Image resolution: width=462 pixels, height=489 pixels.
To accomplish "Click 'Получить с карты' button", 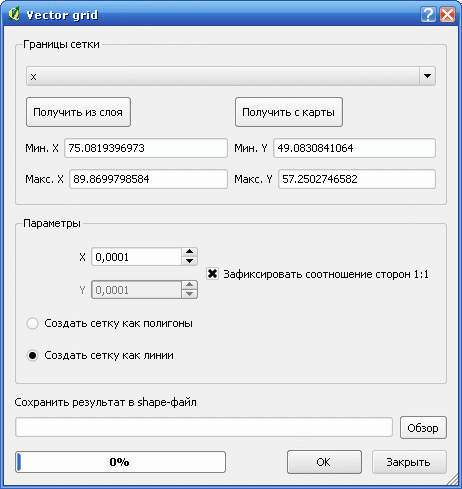I will click(x=289, y=112).
